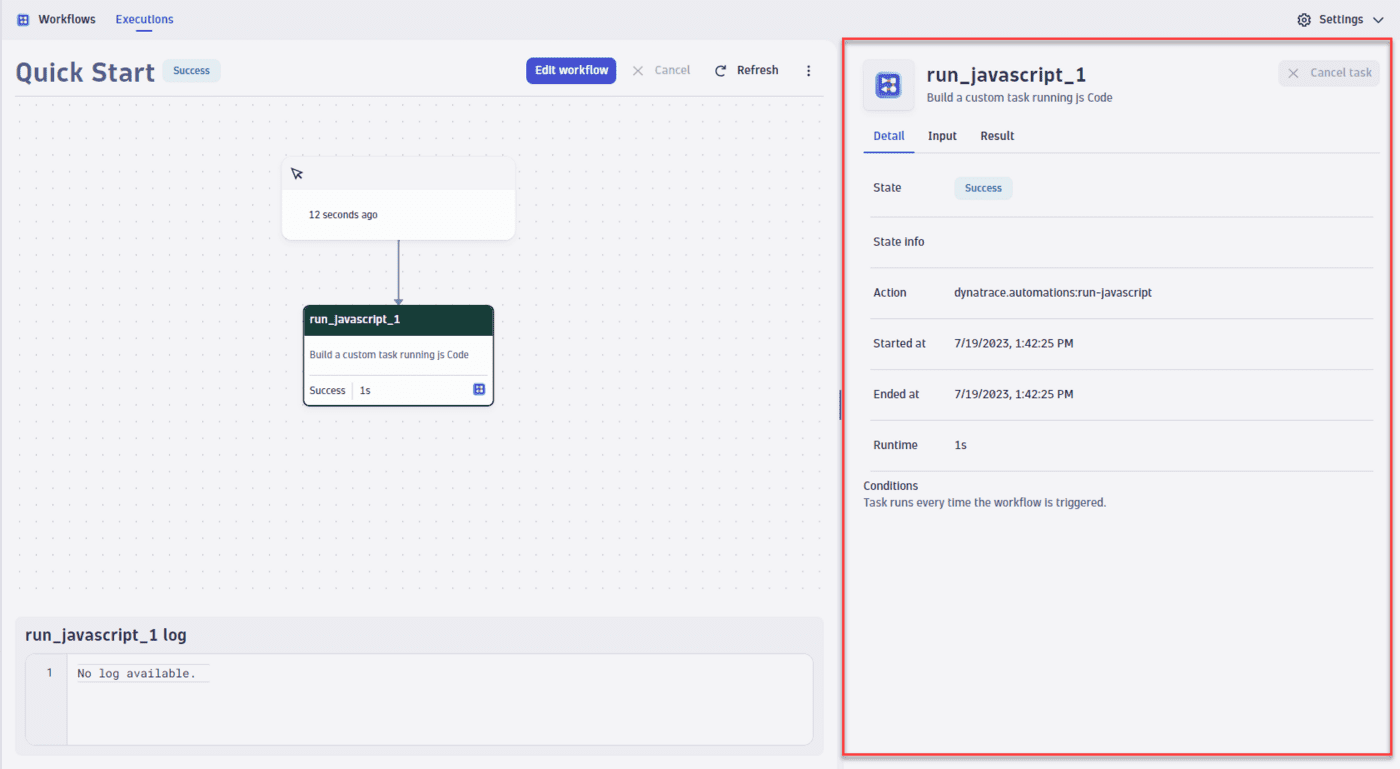Click the refresh arrow icon on the toolbar
This screenshot has width=1400, height=769.
(x=720, y=70)
